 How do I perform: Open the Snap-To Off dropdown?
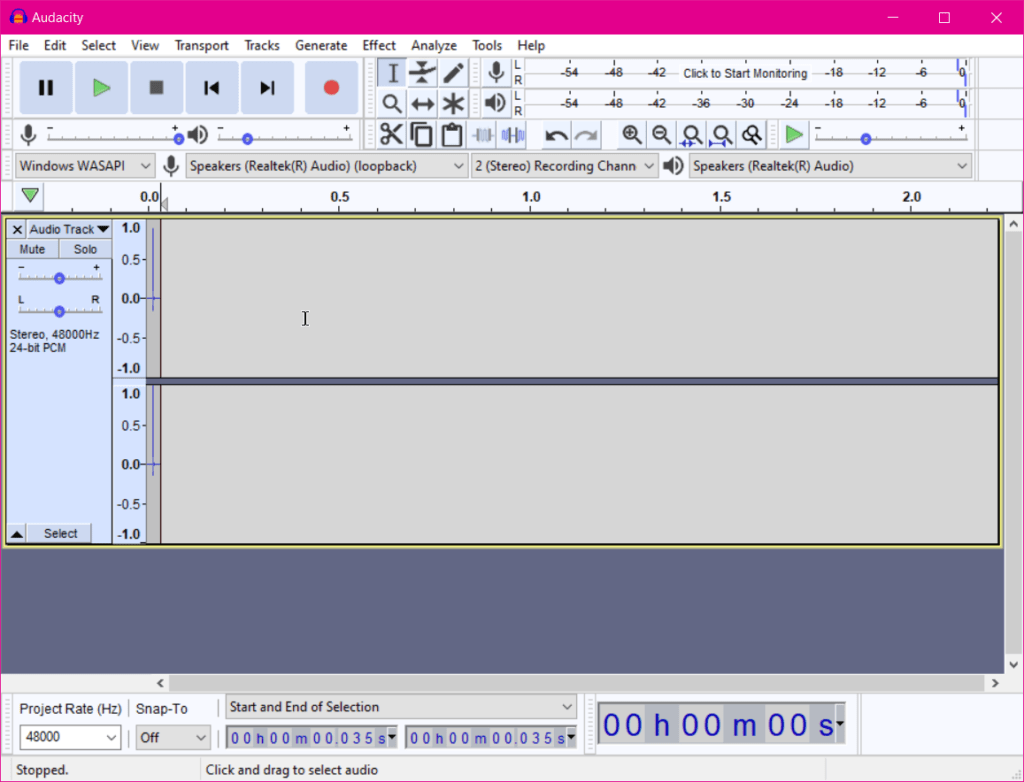[173, 738]
